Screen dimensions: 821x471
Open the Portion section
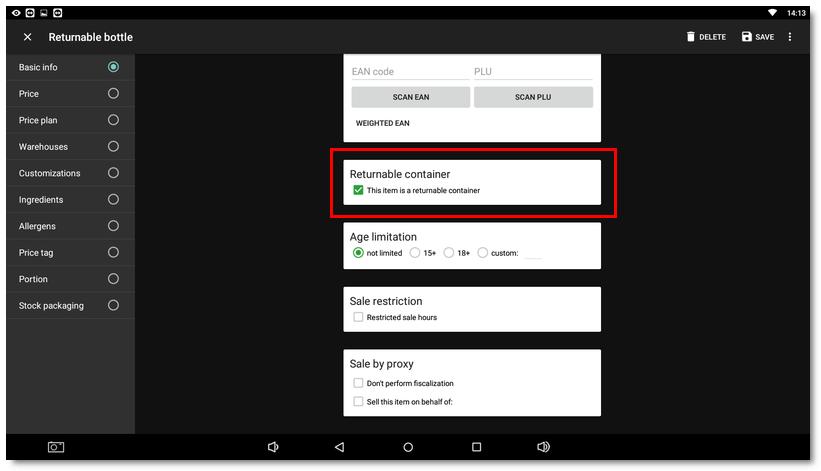[x=70, y=279]
